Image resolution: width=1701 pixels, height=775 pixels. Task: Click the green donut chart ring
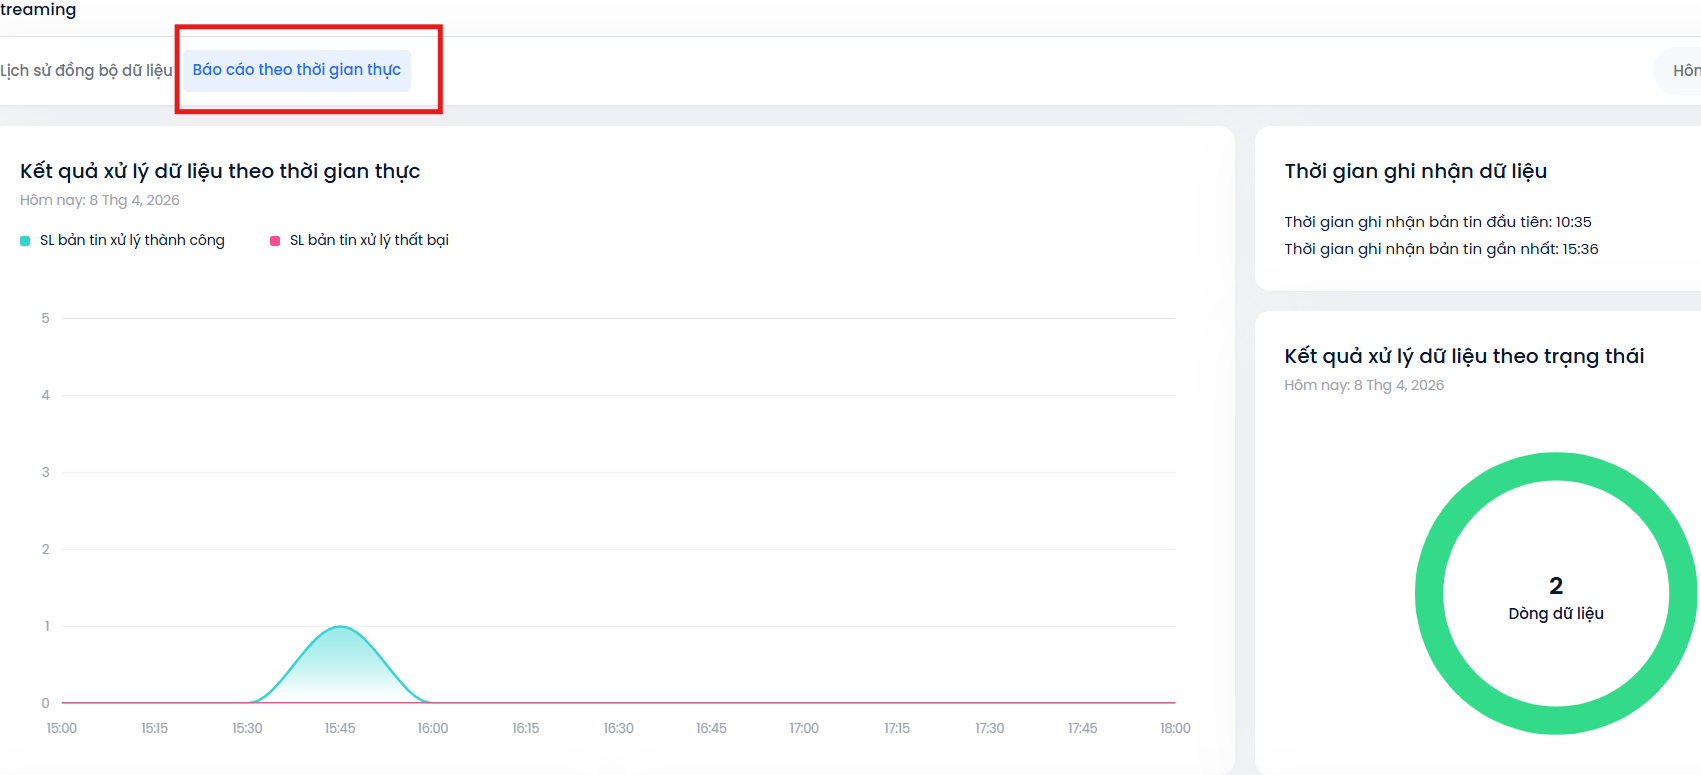tap(1430, 594)
